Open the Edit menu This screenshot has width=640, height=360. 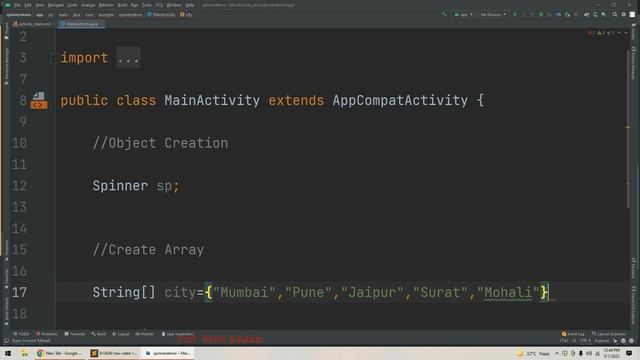coord(28,5)
